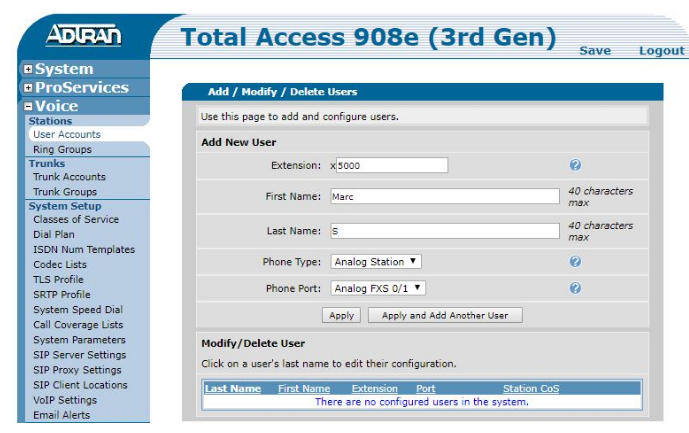Click the ADTRAN logo

click(x=83, y=35)
